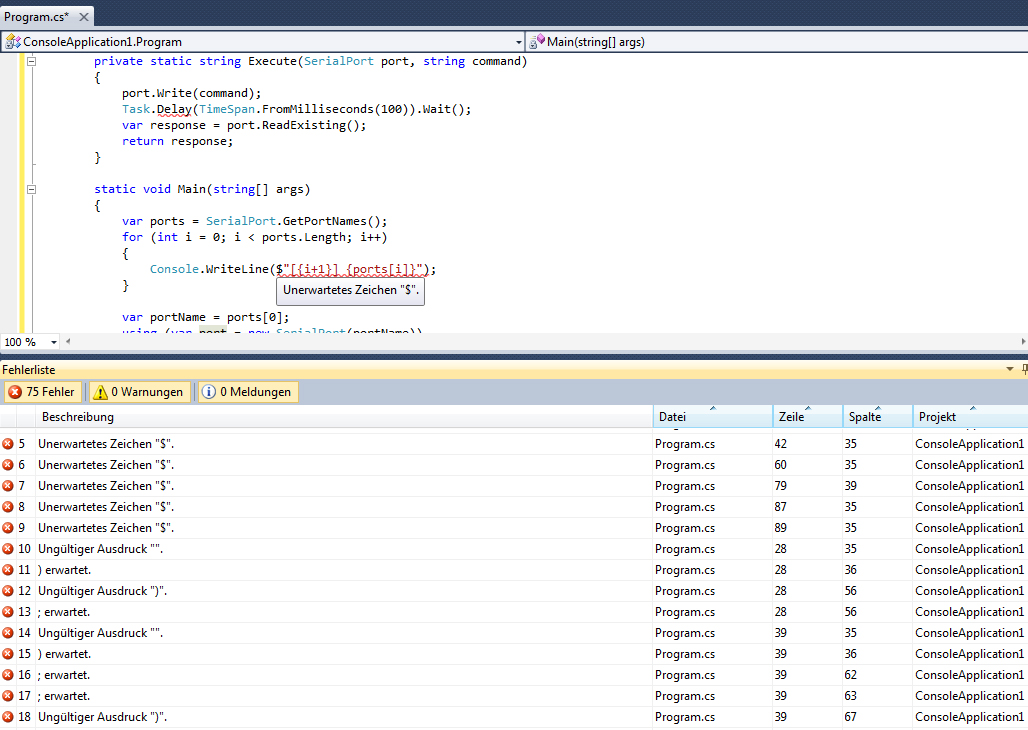Click the red error icon of row 10
This screenshot has width=1028, height=730.
pyautogui.click(x=8, y=549)
